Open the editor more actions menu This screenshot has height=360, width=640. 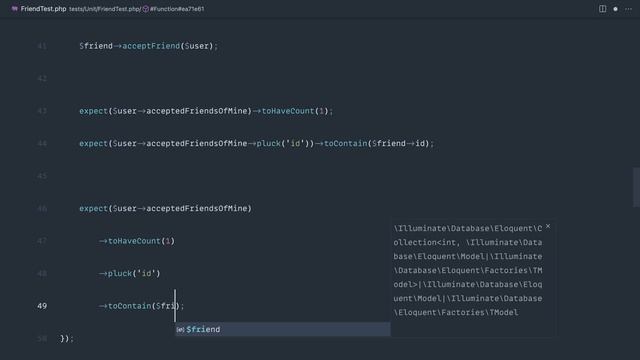click(628, 9)
